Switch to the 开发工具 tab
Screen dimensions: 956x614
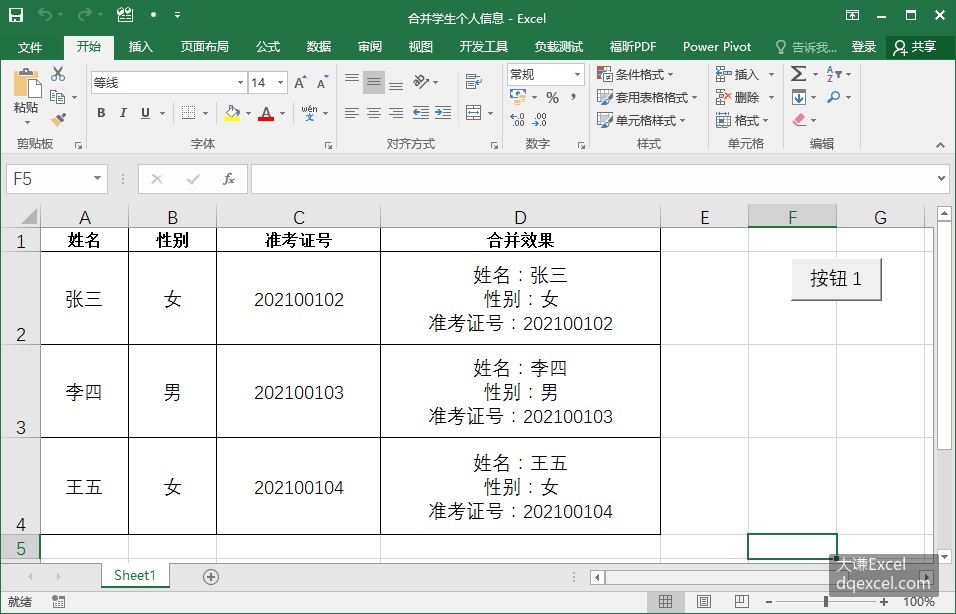[x=483, y=47]
